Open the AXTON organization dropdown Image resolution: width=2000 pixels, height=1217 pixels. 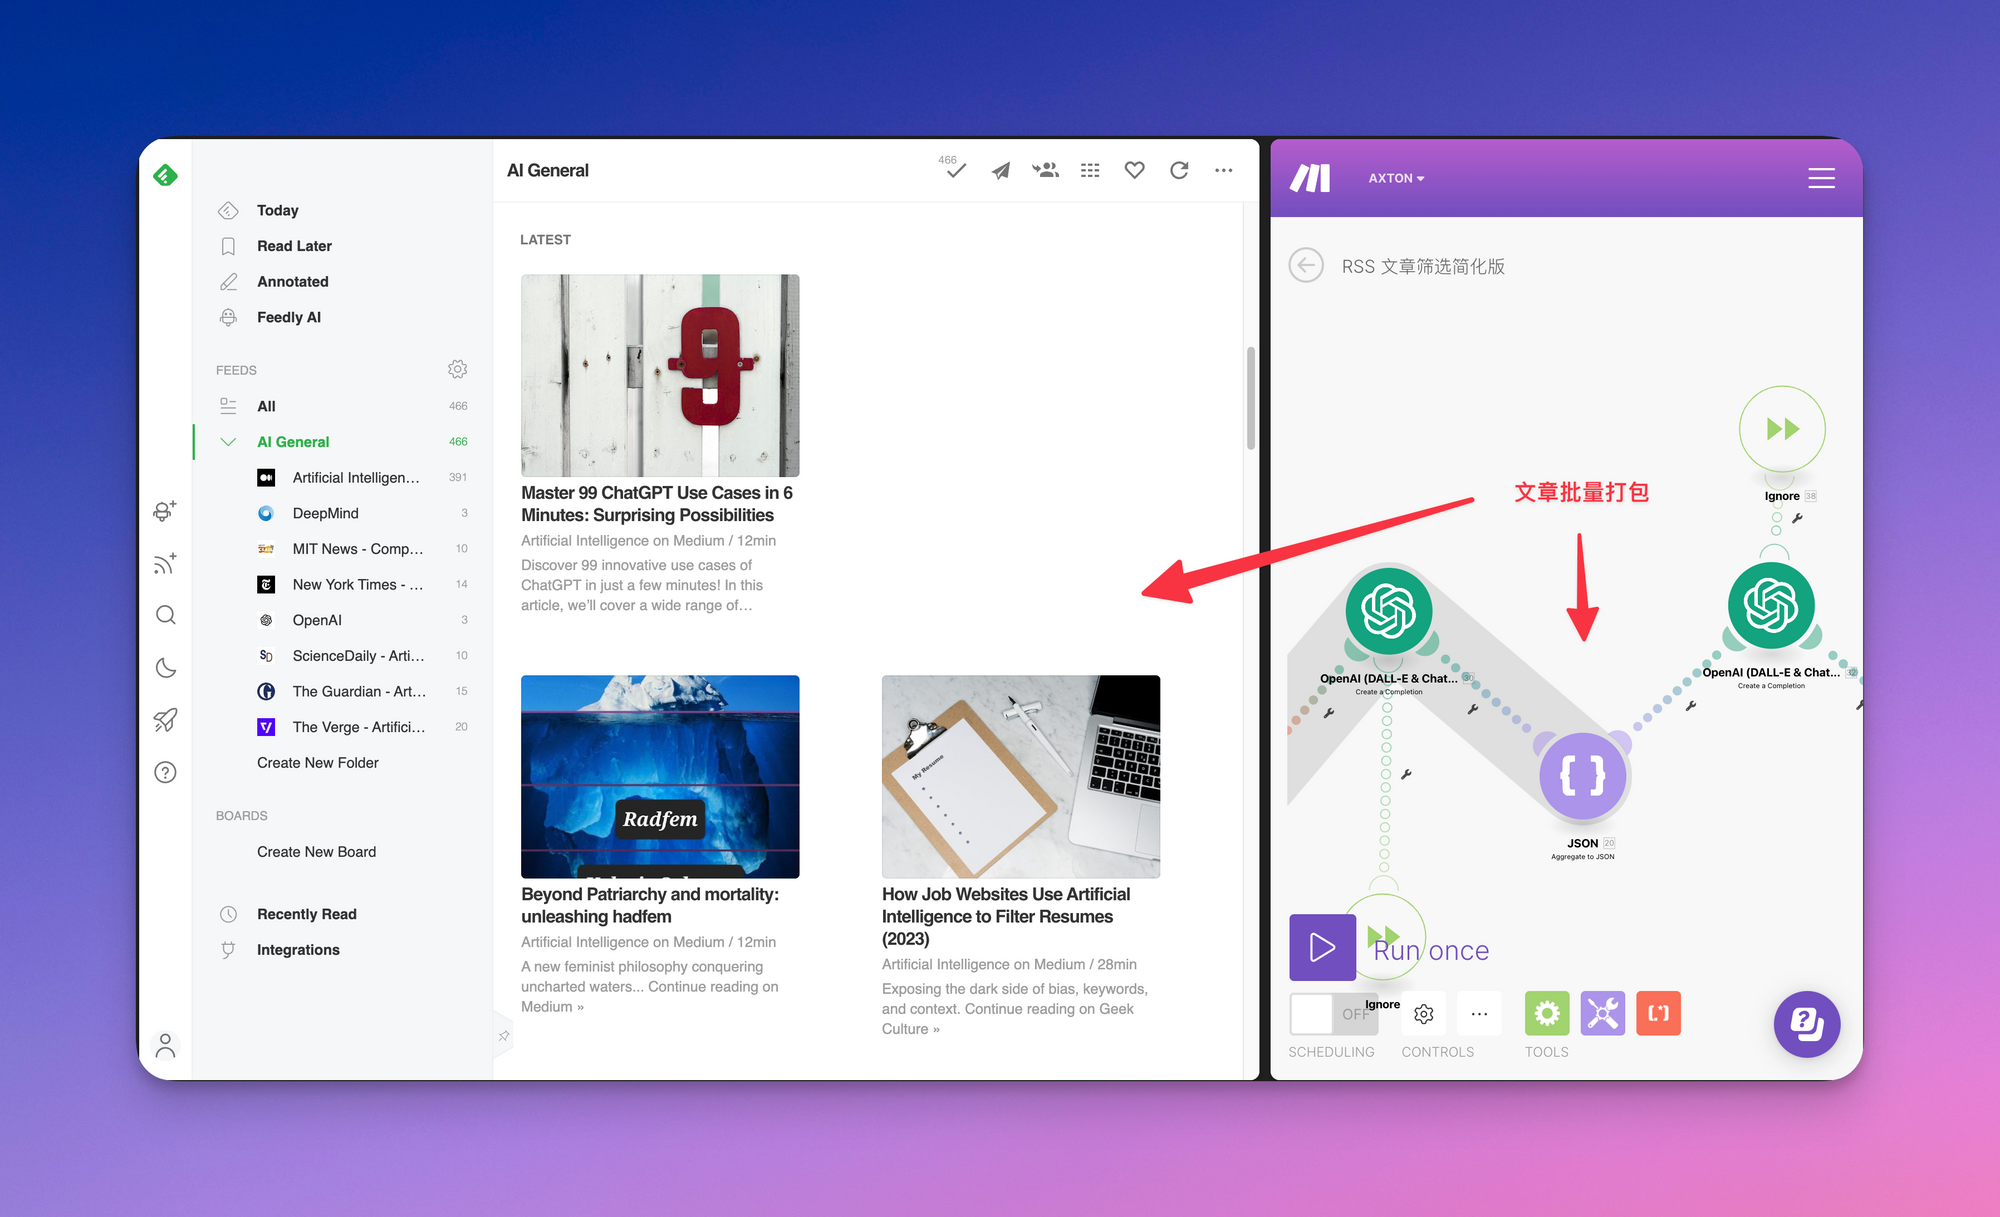point(1396,178)
